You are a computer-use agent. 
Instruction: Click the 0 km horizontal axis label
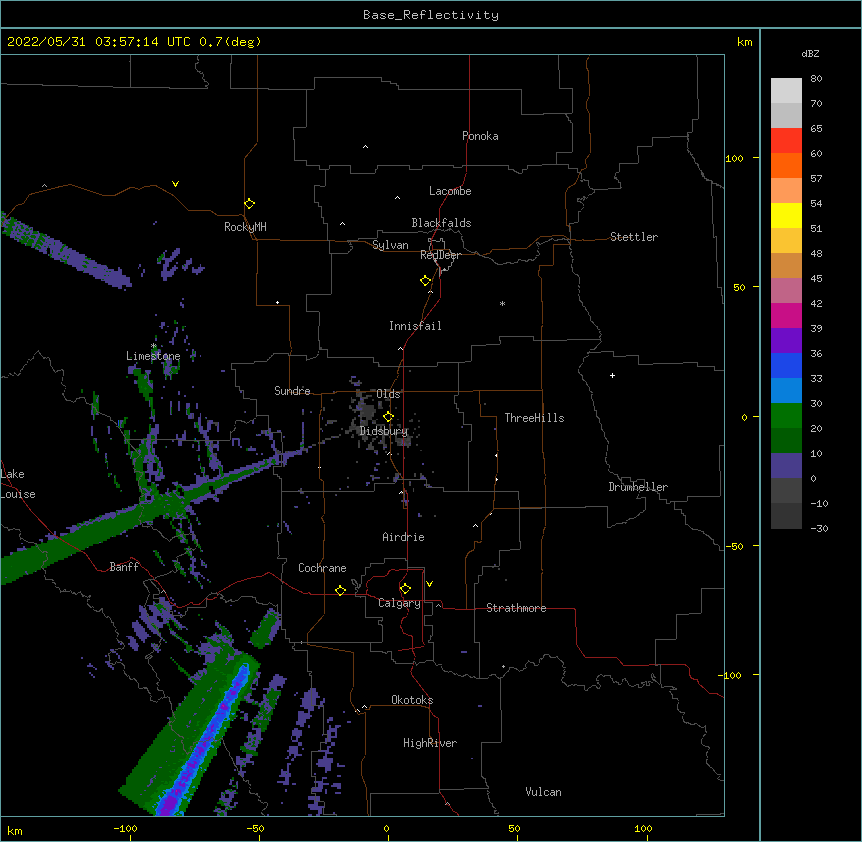pyautogui.click(x=386, y=828)
